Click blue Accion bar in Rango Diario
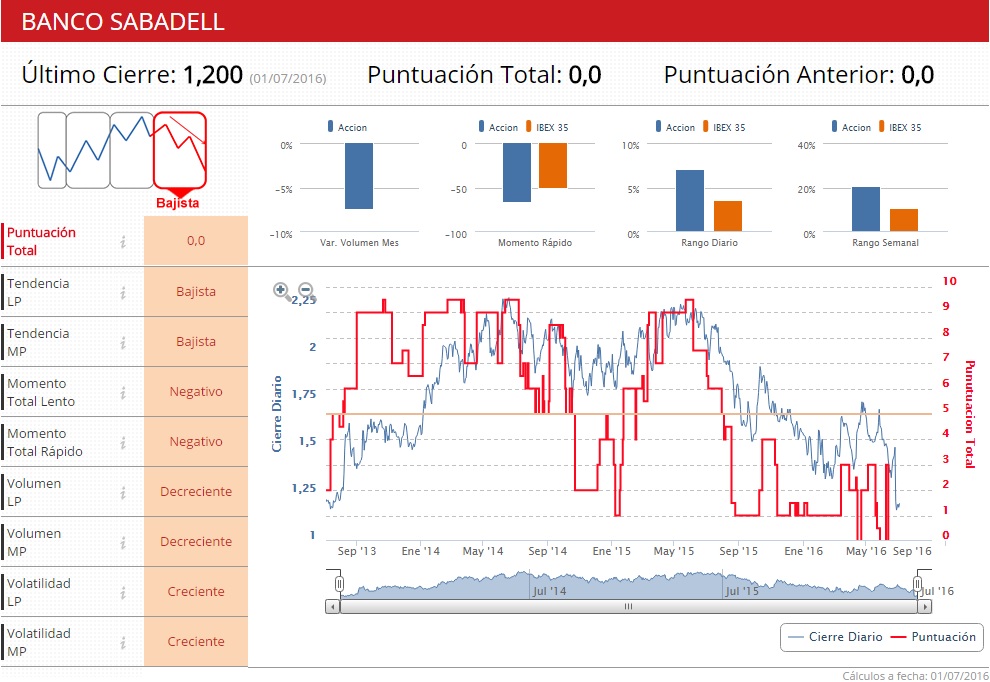This screenshot has height=682, width=990. pos(690,201)
